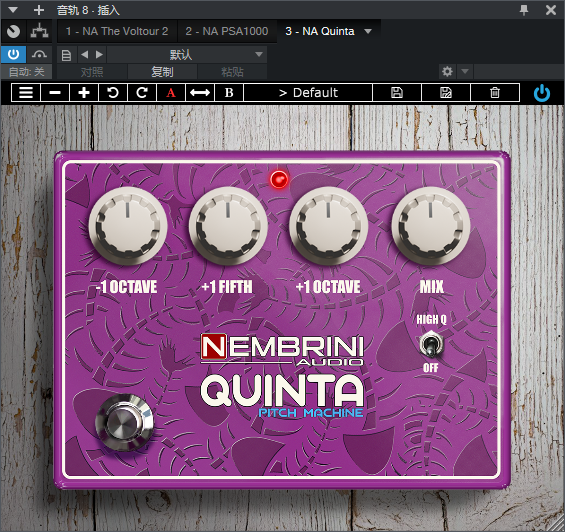Close the plugin window
This screenshot has width=565, height=532.
551,10
